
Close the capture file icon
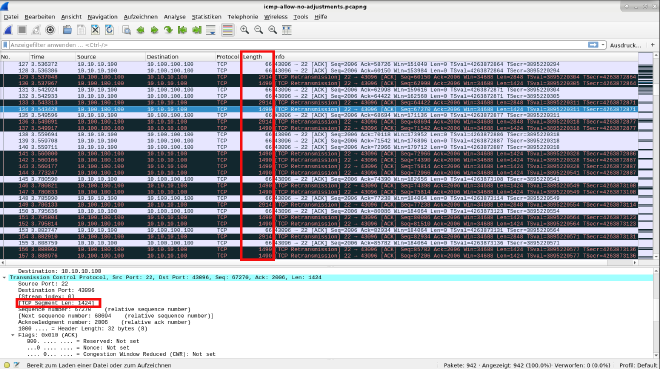click(95, 30)
